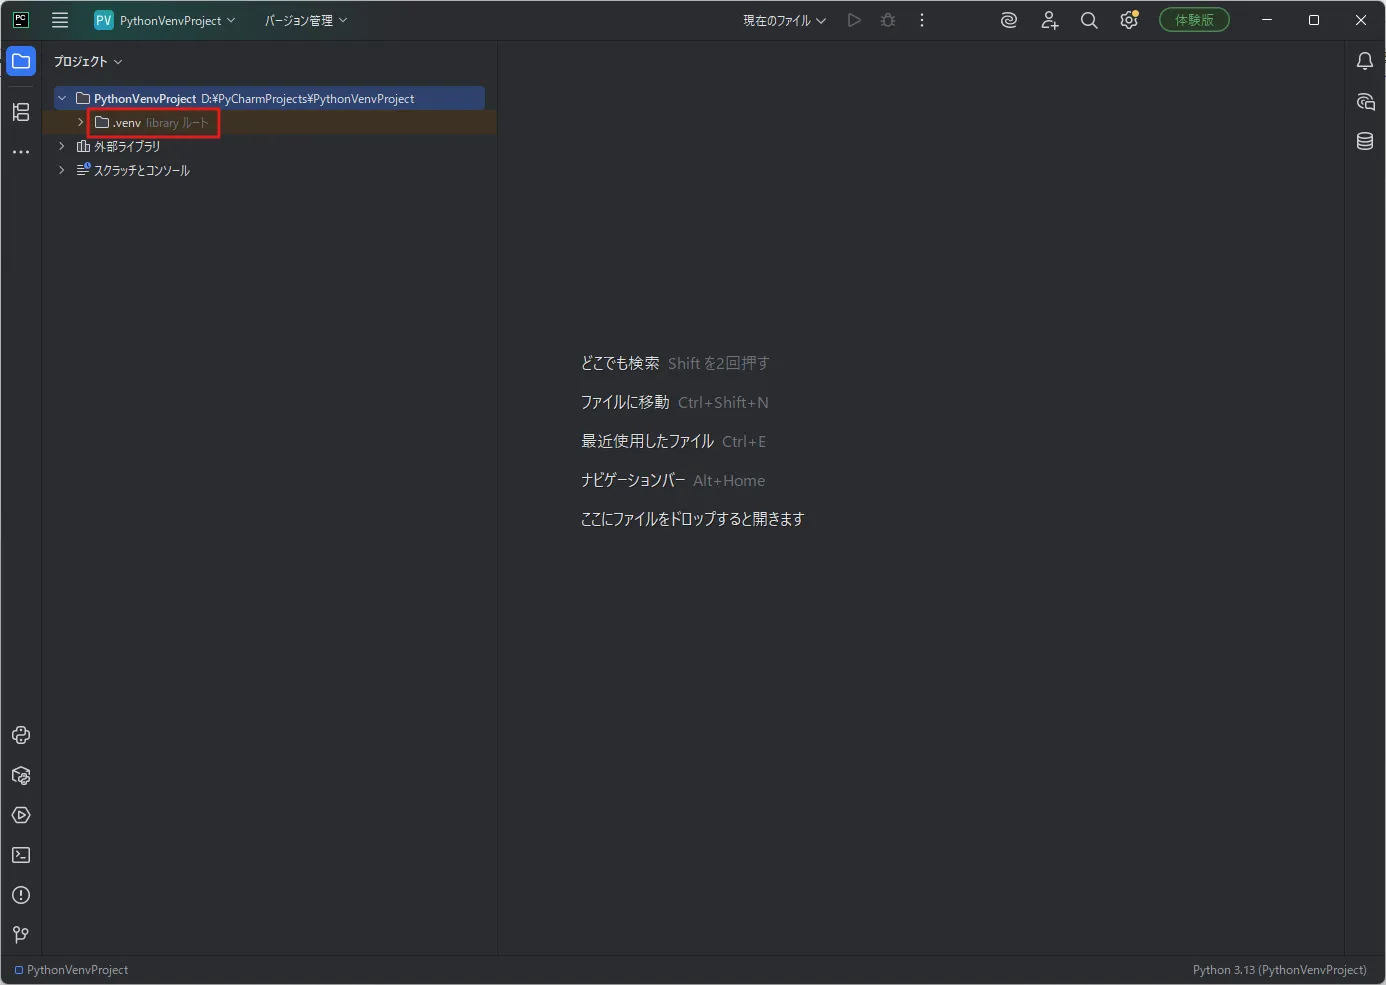Collapse the PythonVenvProject root node

coord(62,98)
